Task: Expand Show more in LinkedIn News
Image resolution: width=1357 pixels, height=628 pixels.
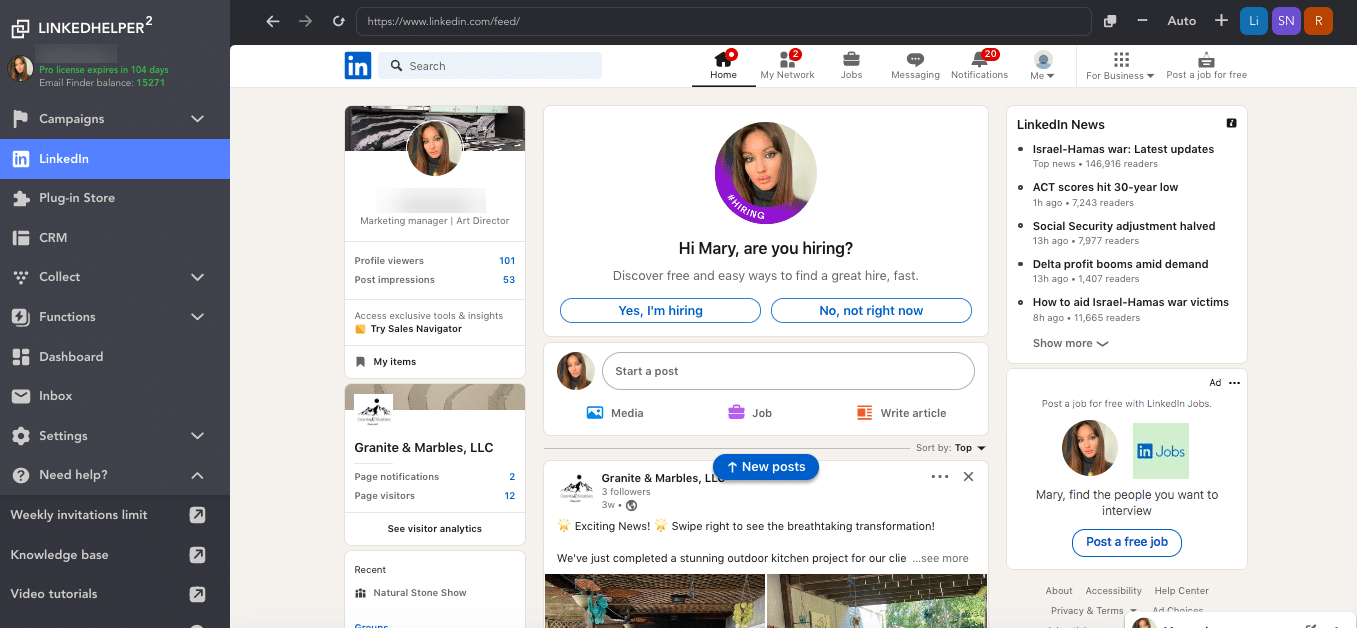Action: [1070, 343]
